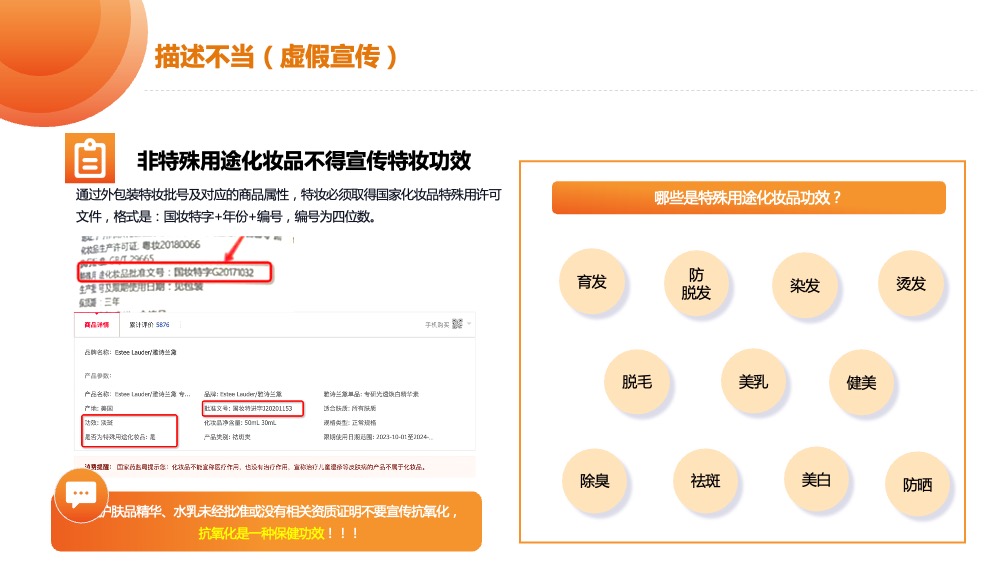
Task: Click the 美白 circle
Action: click(816, 479)
